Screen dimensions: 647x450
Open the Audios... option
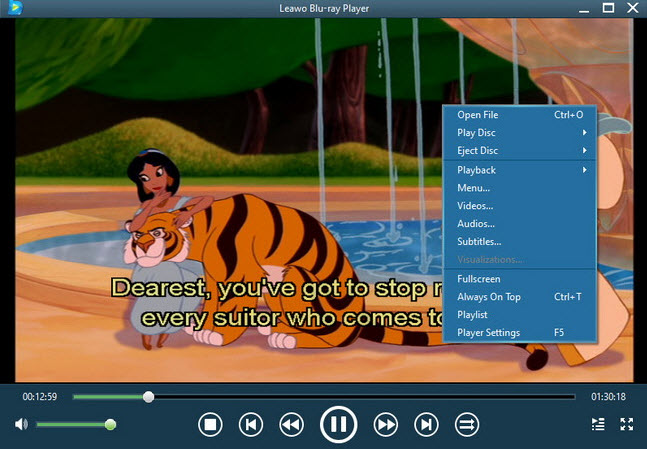pyautogui.click(x=520, y=224)
